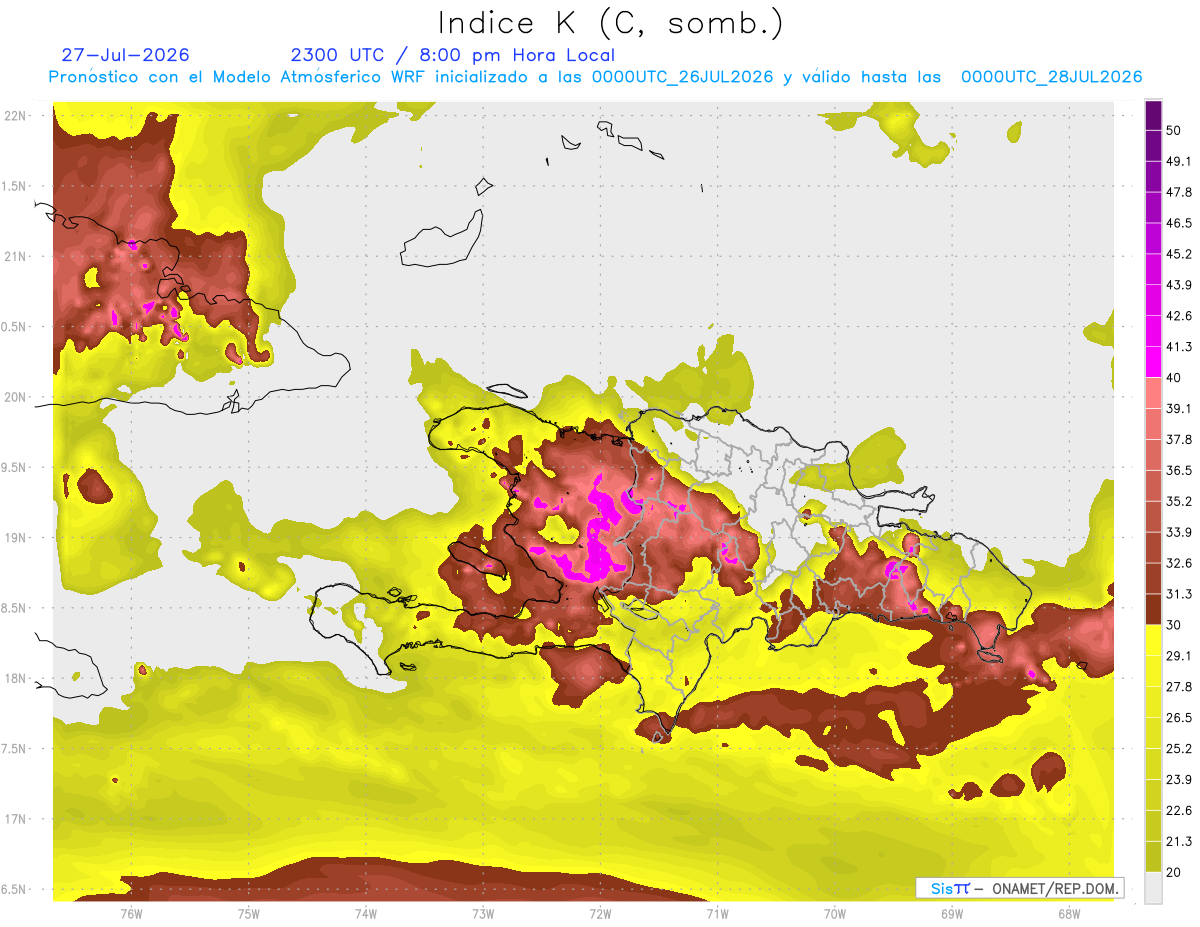Click the '2300 UTC / 8:00 pm Hora Local' text

click(x=452, y=55)
